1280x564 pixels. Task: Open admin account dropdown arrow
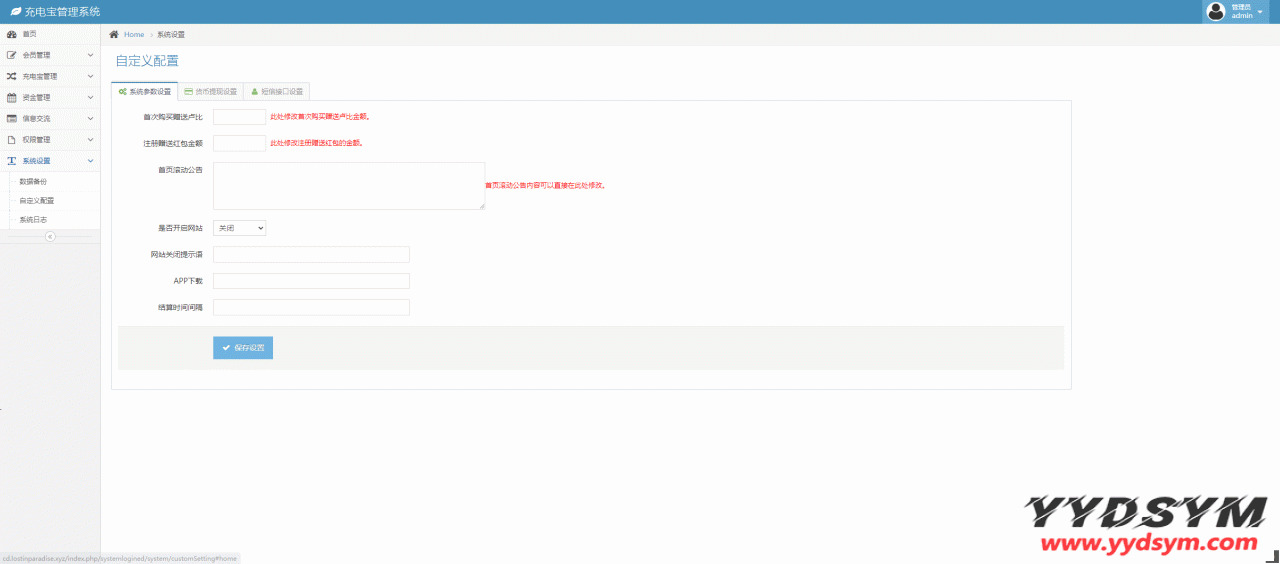click(x=1260, y=12)
